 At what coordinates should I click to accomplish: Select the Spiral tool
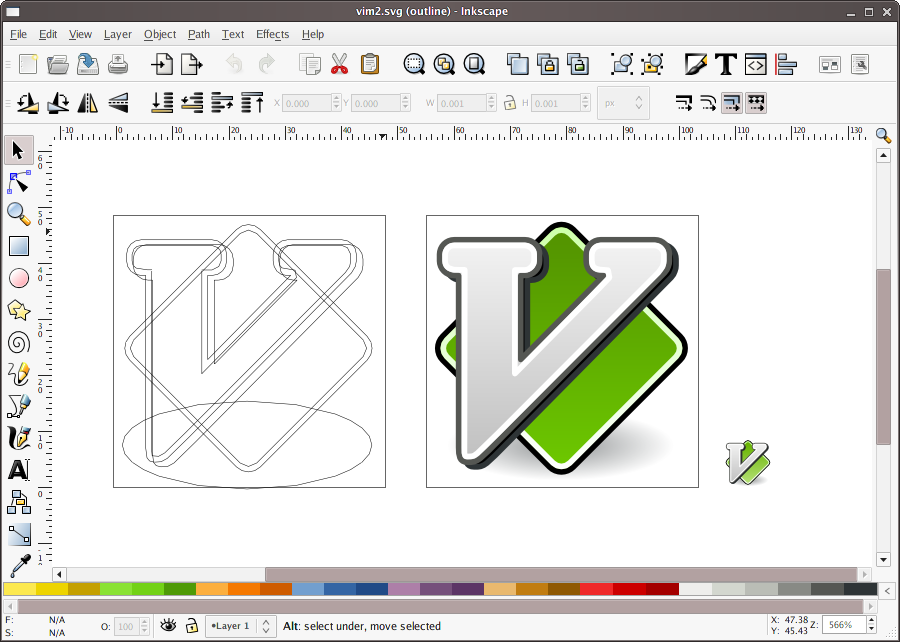pos(18,343)
